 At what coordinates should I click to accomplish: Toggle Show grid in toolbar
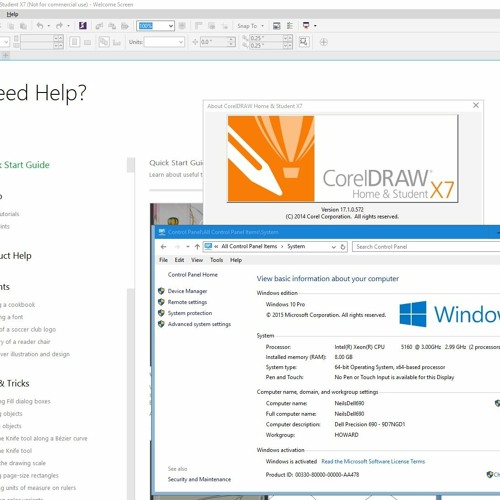click(x=212, y=26)
